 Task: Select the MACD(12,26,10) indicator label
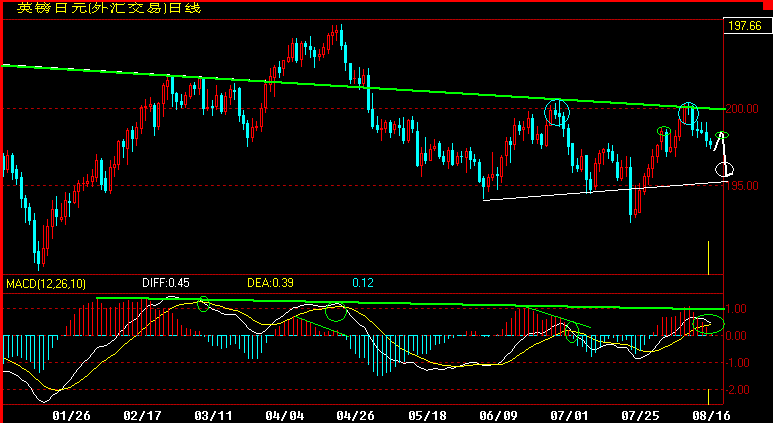(x=46, y=283)
